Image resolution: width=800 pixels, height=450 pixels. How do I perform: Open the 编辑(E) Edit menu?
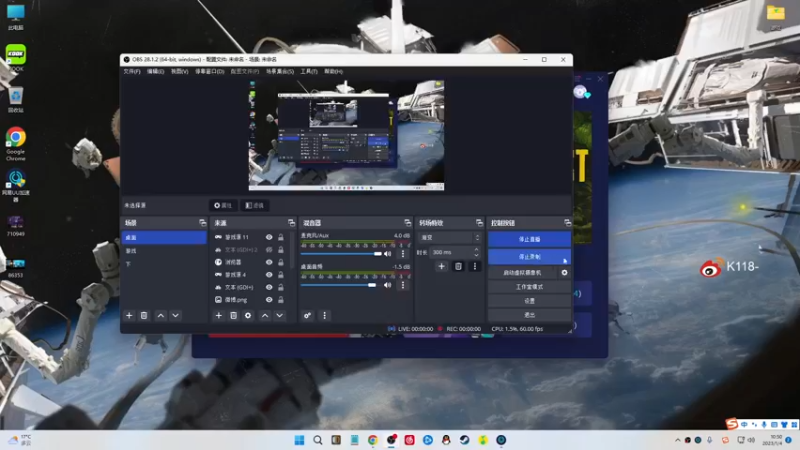(x=156, y=71)
